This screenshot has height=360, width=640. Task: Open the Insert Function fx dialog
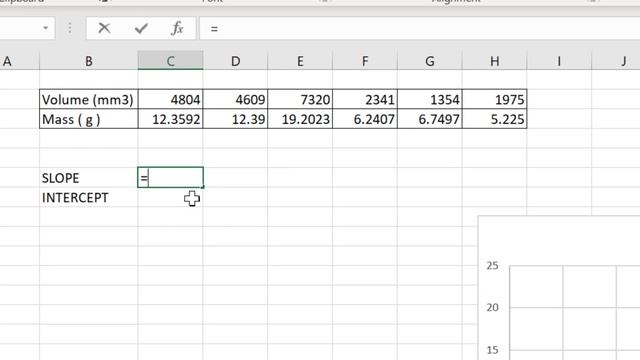click(x=177, y=28)
